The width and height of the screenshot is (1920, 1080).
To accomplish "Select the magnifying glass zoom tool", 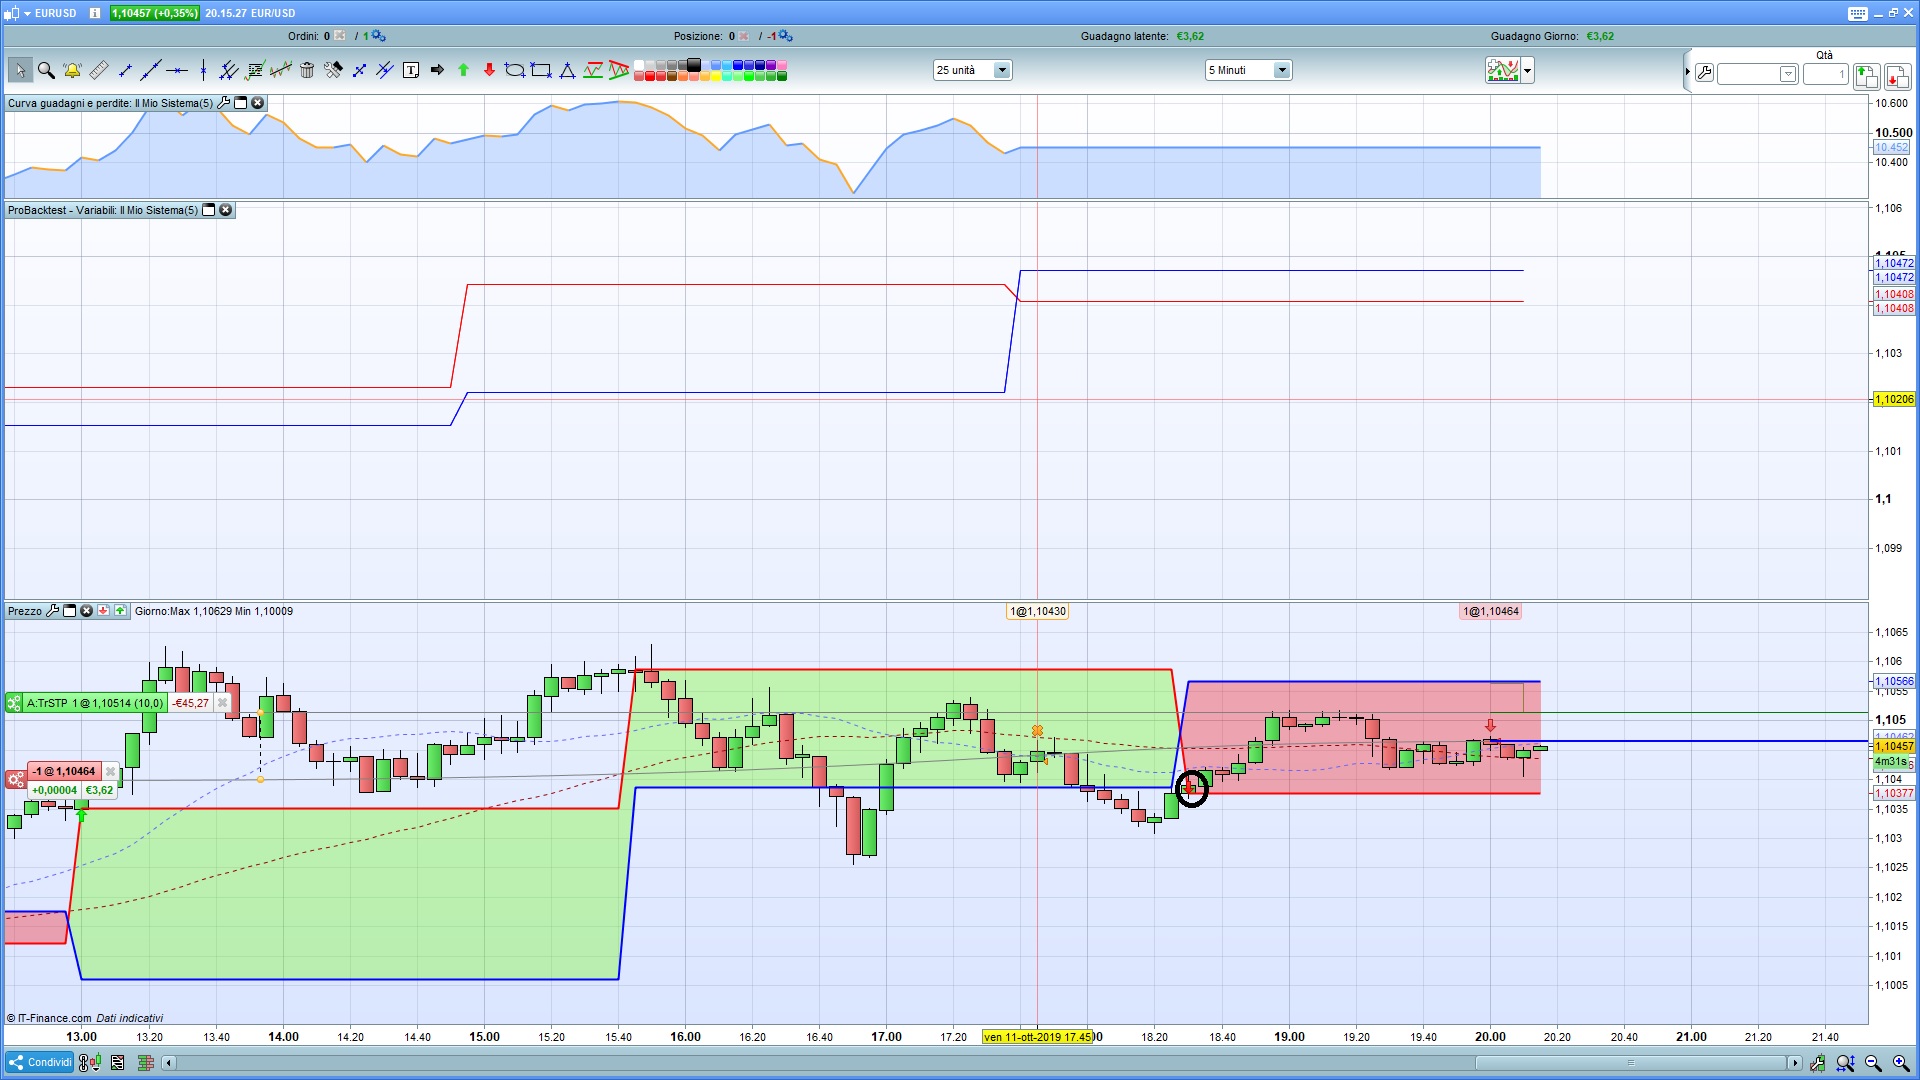I will 46,70.
